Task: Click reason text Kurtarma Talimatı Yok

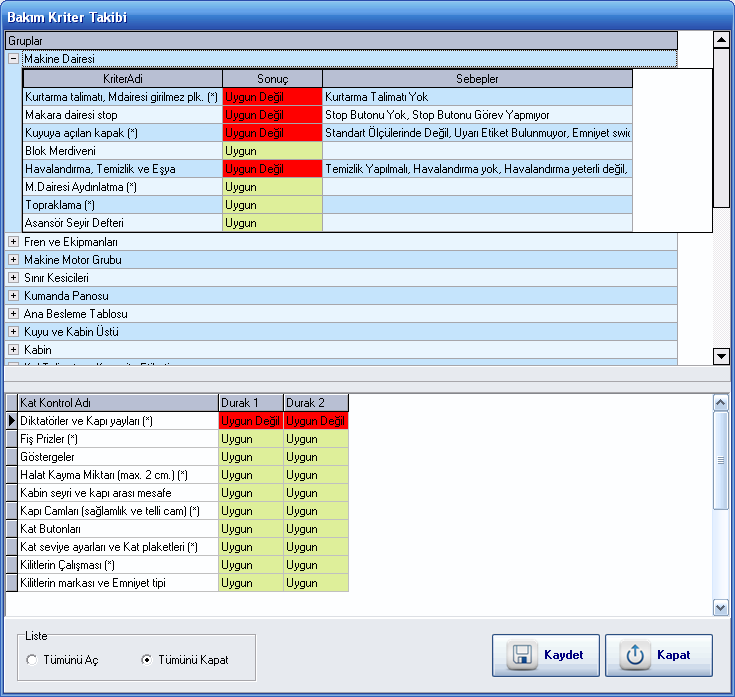Action: [x=376, y=97]
